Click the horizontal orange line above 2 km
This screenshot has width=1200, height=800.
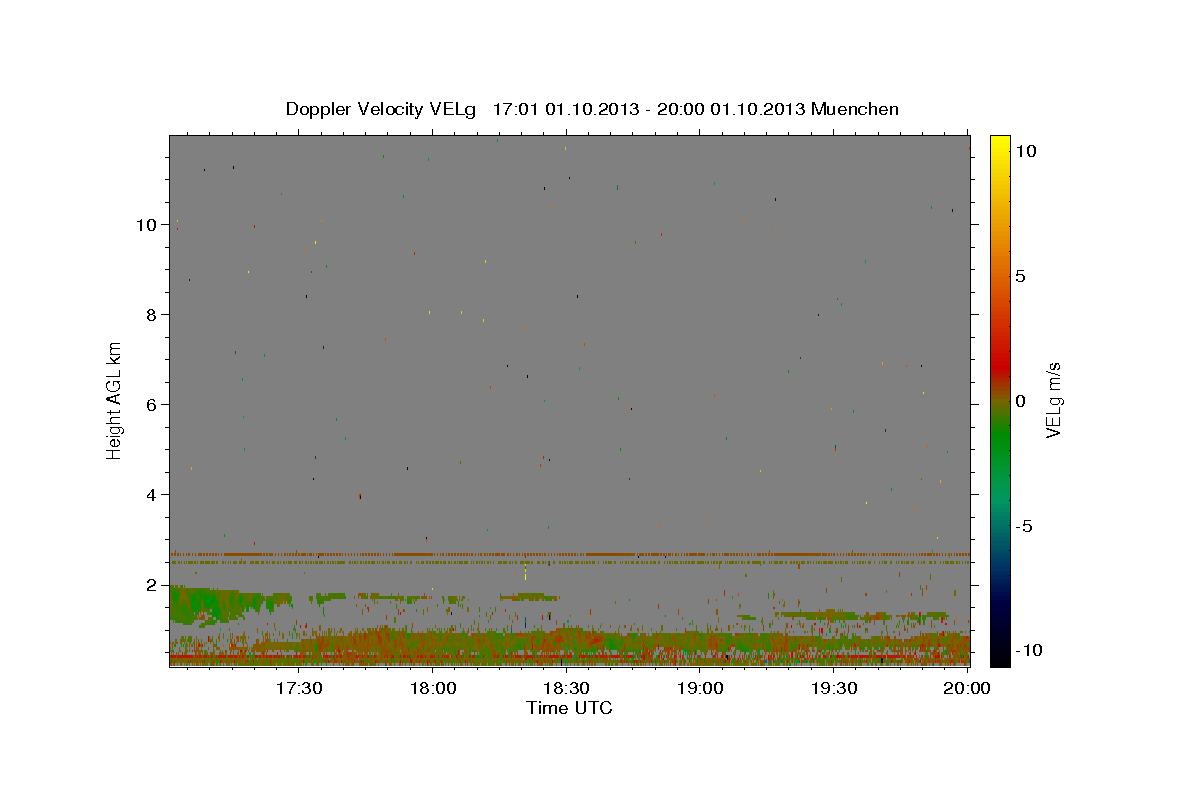click(x=569, y=554)
